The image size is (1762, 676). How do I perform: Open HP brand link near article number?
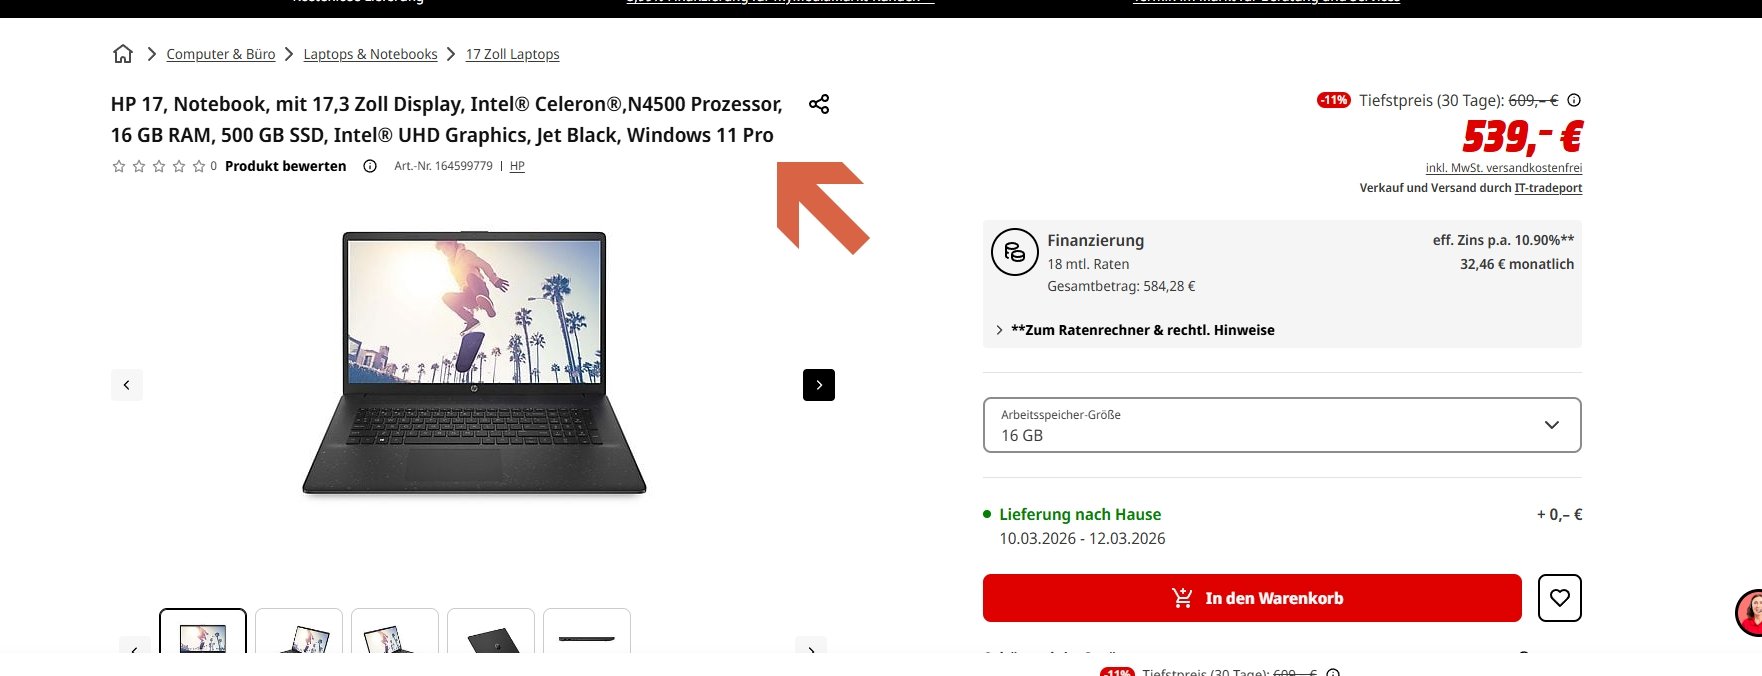click(517, 166)
